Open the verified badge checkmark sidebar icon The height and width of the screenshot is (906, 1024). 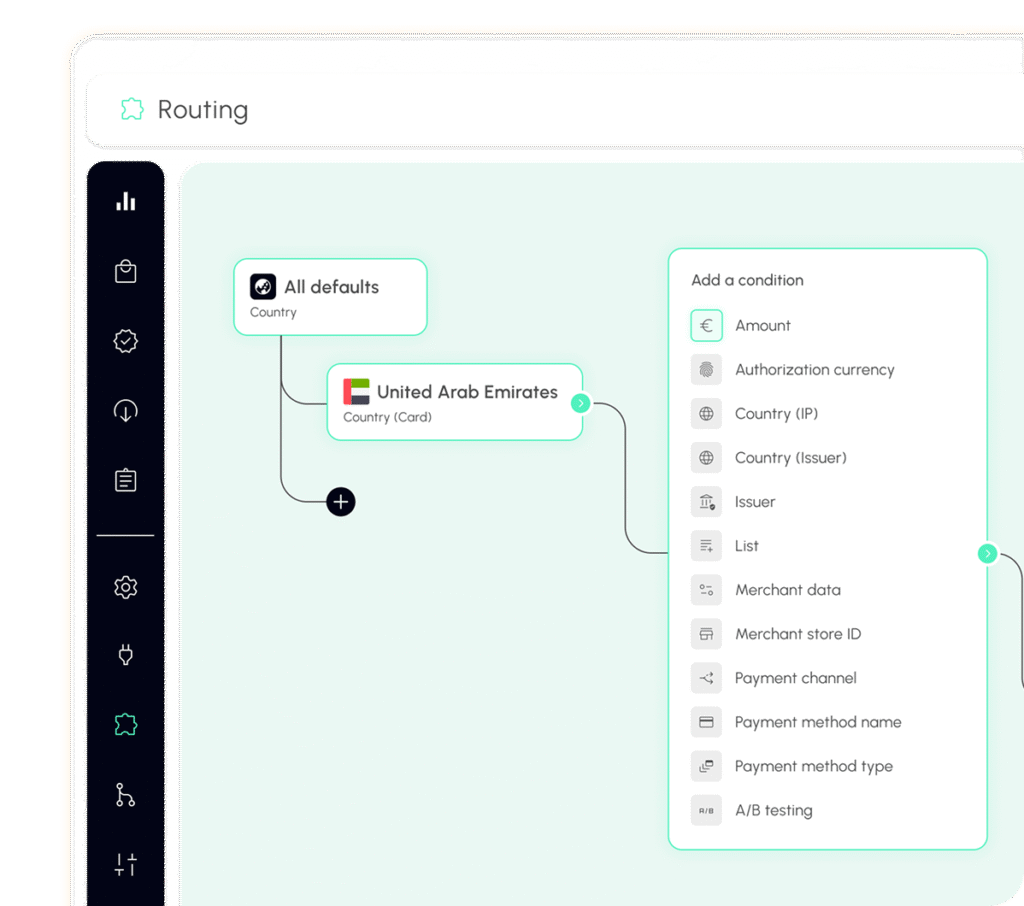point(125,341)
